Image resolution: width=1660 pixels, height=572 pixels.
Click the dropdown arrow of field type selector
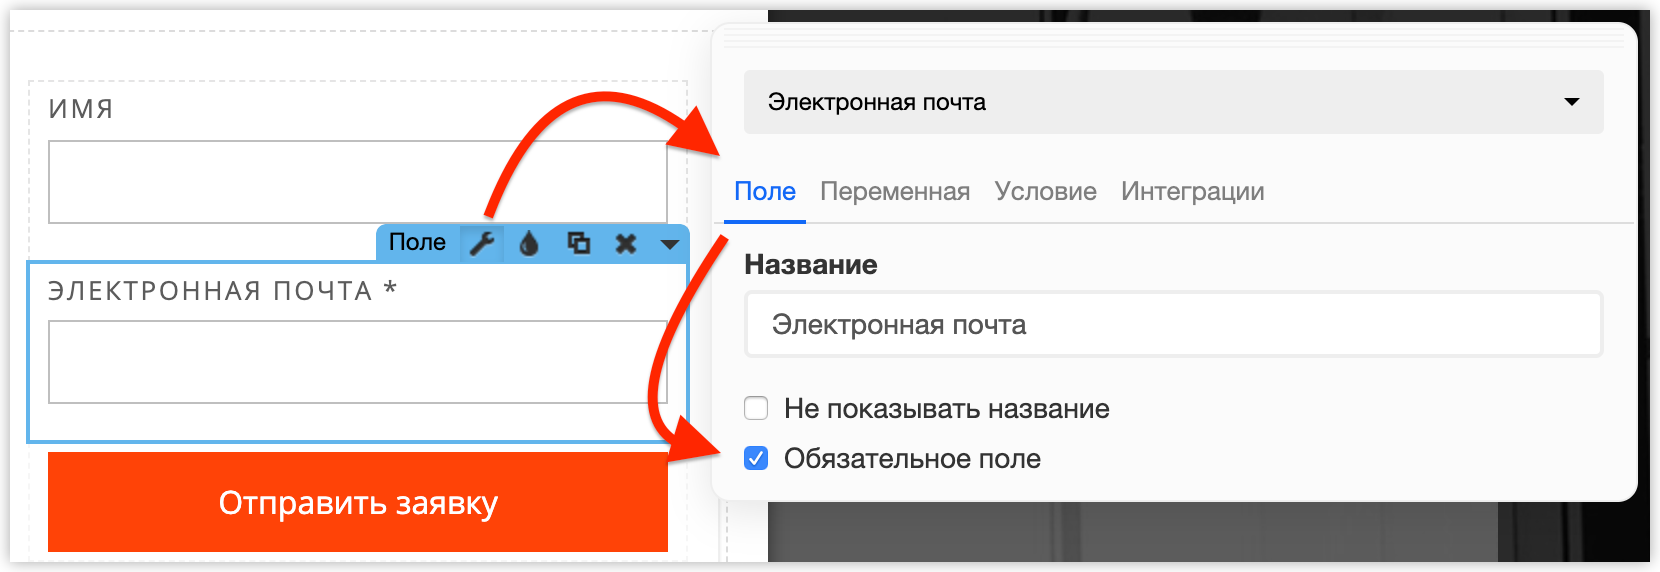coord(1572,102)
